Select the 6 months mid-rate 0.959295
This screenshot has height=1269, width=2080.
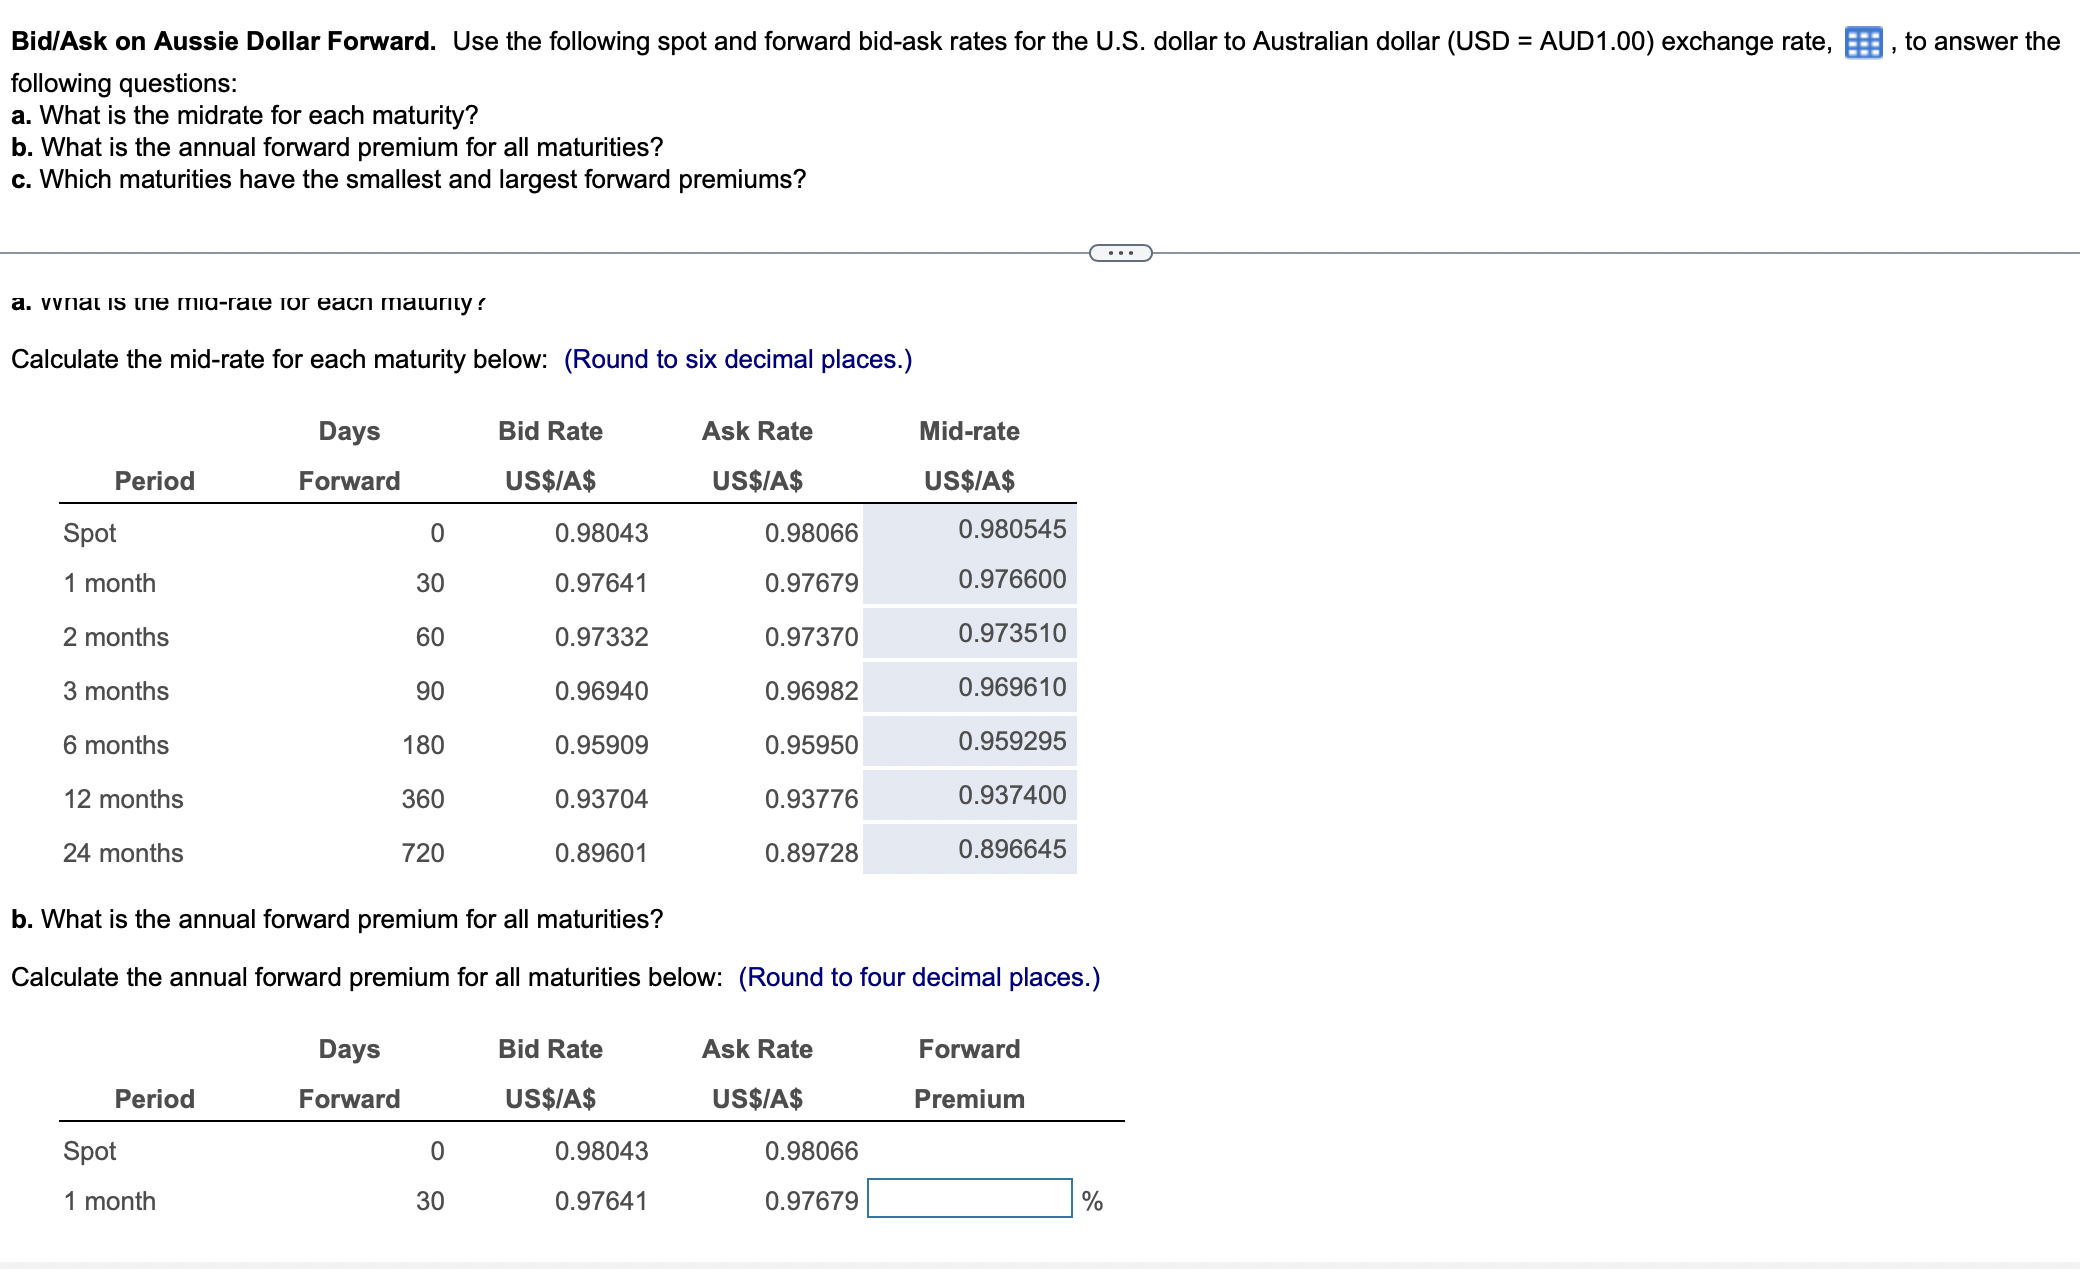point(1011,741)
